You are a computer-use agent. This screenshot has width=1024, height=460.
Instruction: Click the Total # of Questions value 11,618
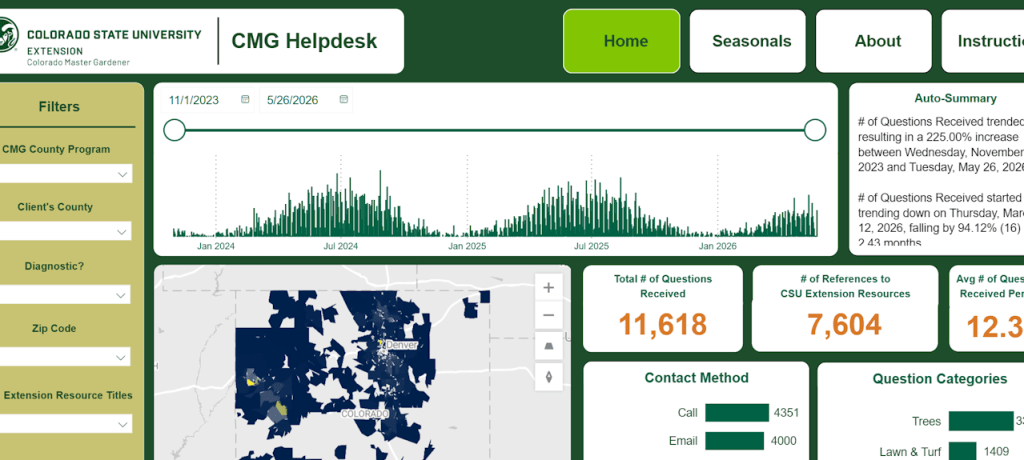(662, 325)
